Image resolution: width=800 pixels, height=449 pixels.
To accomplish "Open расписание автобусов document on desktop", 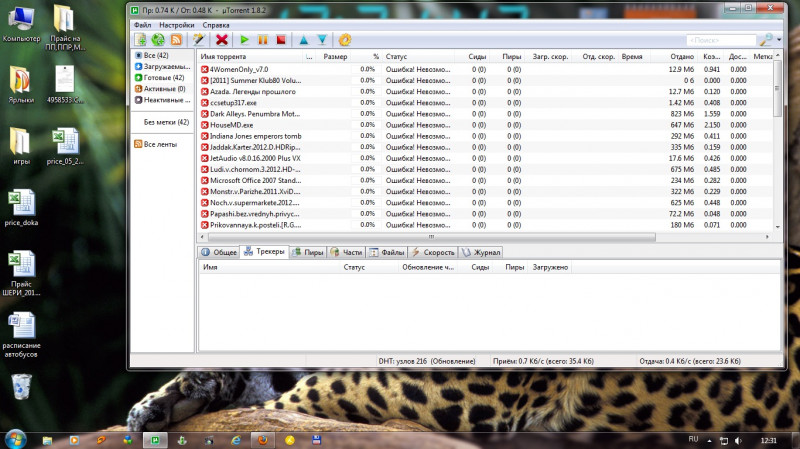I will point(21,335).
